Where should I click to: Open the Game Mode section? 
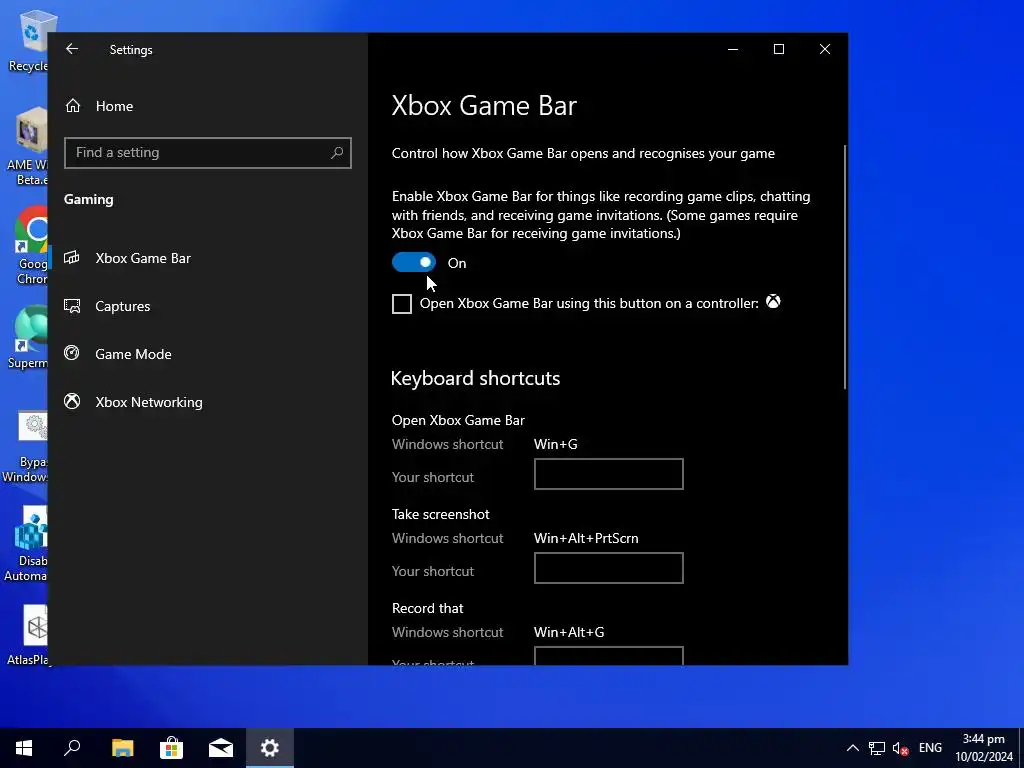pyautogui.click(x=133, y=354)
